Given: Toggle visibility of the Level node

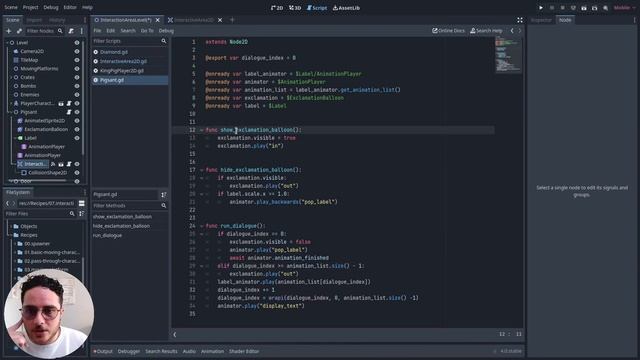Looking at the screenshot, I should tap(77, 42).
